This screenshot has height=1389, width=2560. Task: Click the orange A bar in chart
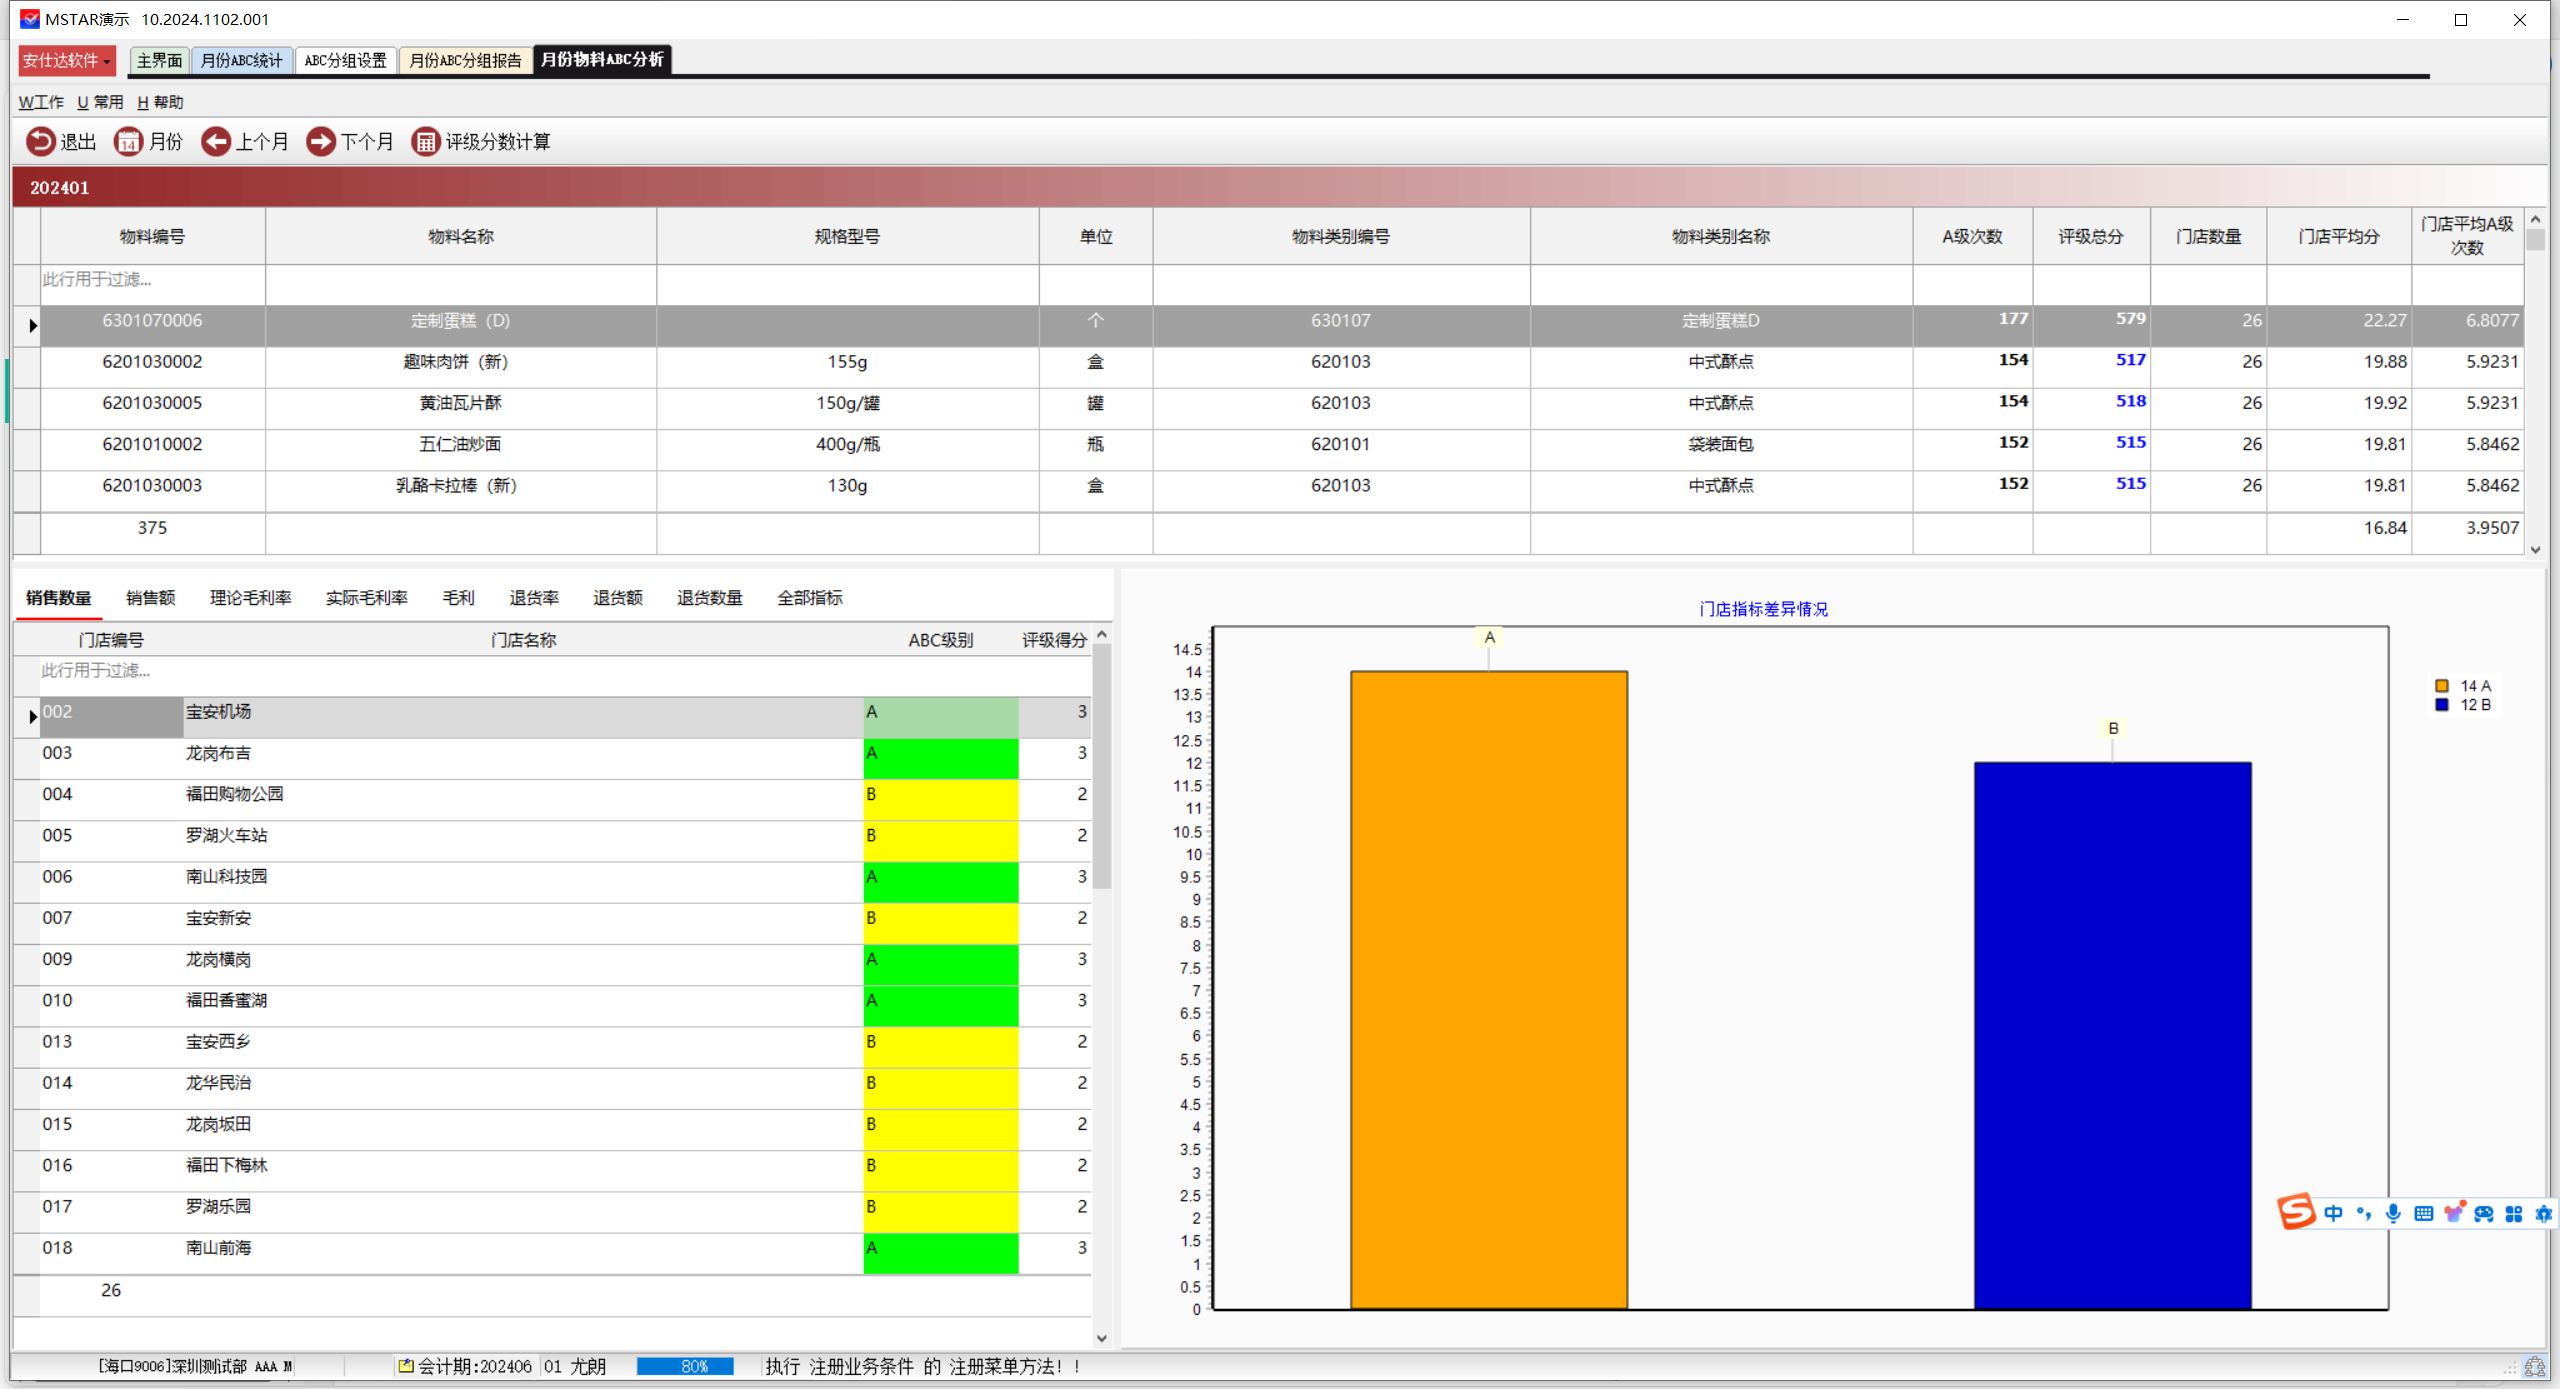(x=1488, y=990)
